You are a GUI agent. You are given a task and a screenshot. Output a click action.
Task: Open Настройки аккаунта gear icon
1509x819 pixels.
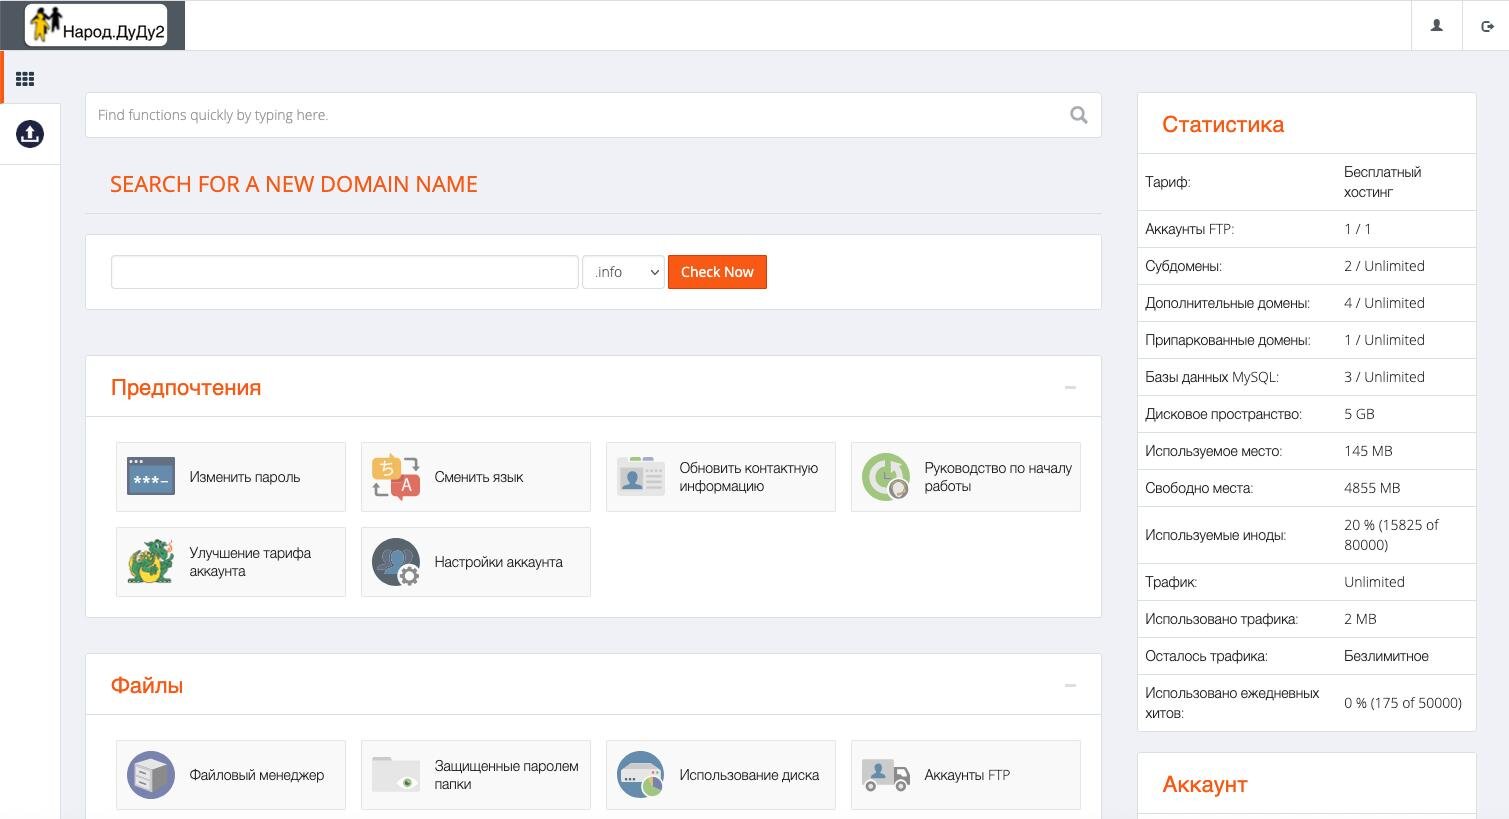pos(396,562)
